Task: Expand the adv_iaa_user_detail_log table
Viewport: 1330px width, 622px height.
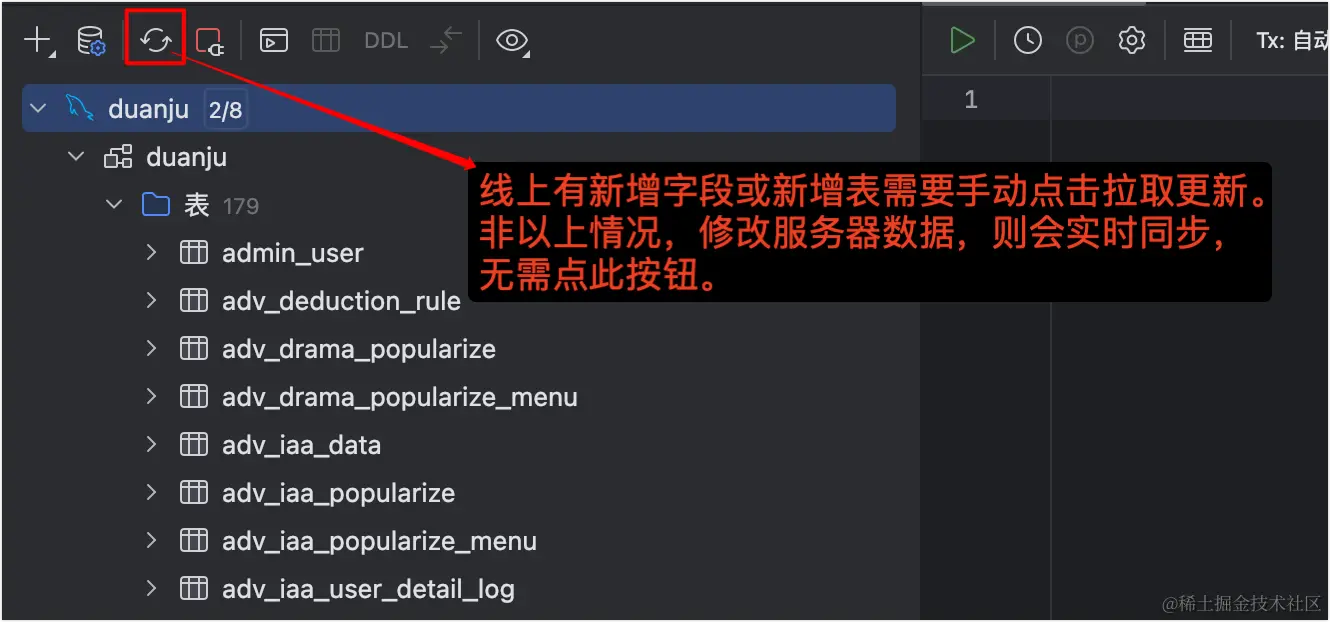Action: (152, 589)
